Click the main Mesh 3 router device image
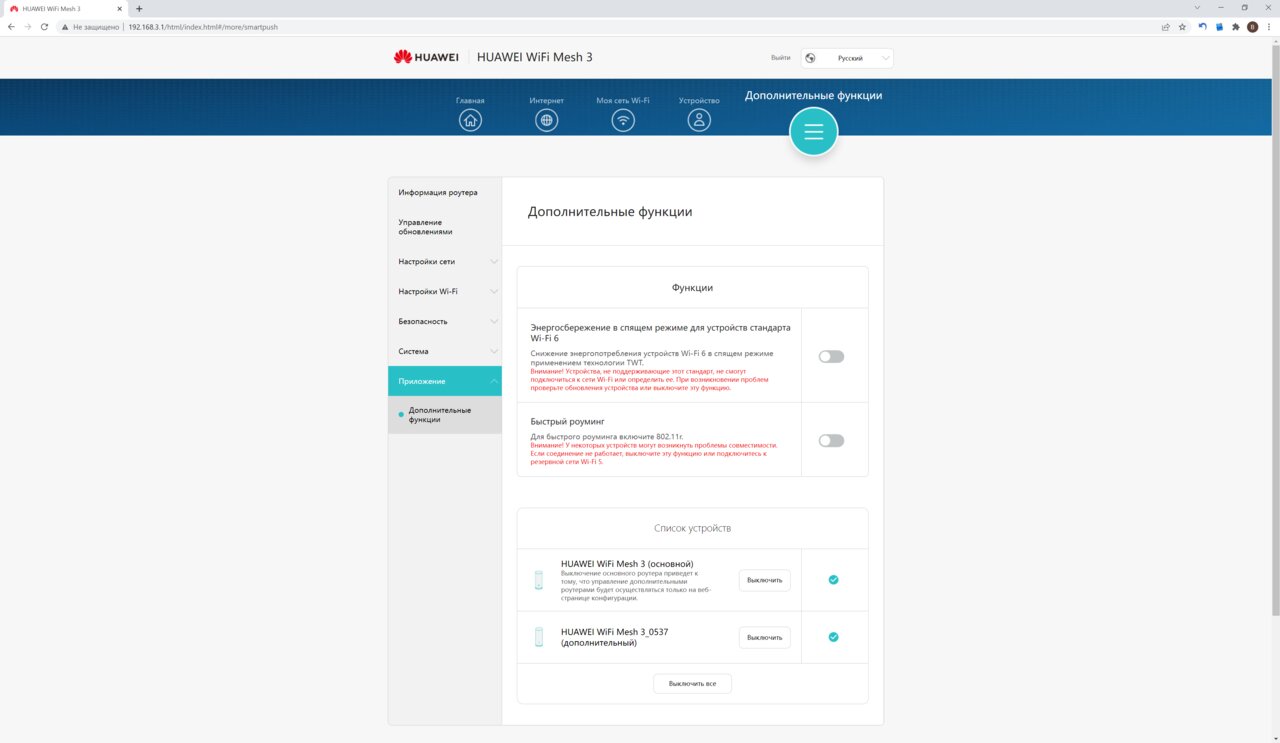Image resolution: width=1280 pixels, height=743 pixels. click(x=538, y=580)
